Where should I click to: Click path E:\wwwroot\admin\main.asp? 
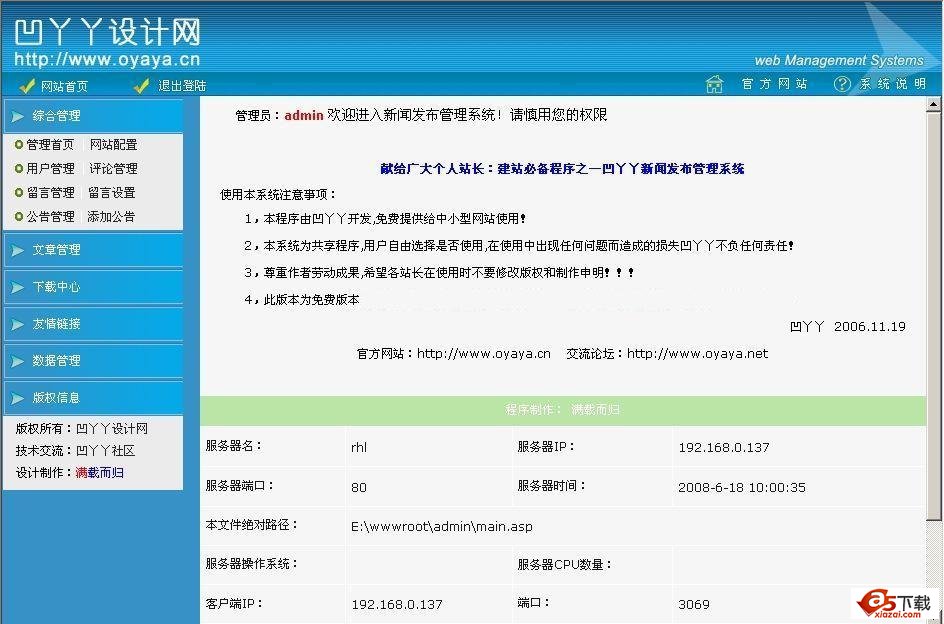[442, 526]
